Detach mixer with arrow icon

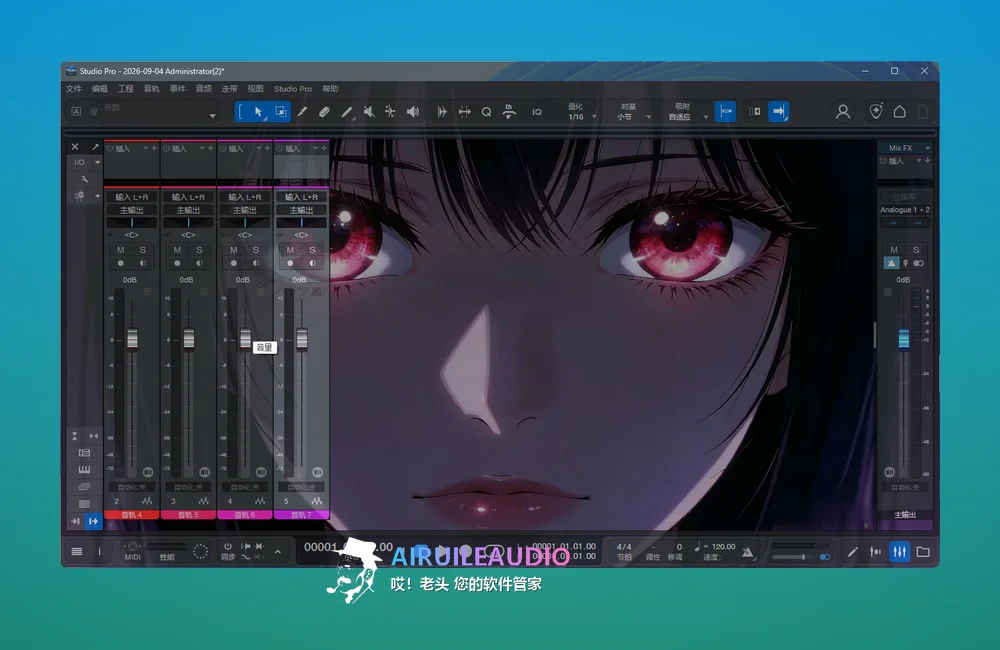coord(95,147)
